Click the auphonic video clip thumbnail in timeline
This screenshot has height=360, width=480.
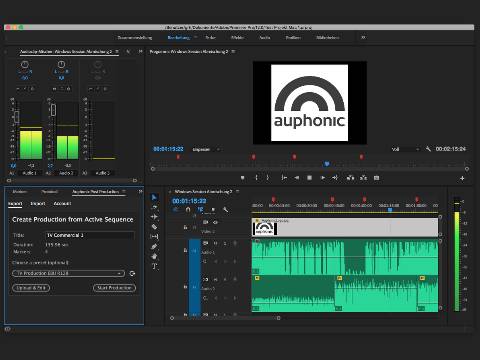[x=264, y=229]
